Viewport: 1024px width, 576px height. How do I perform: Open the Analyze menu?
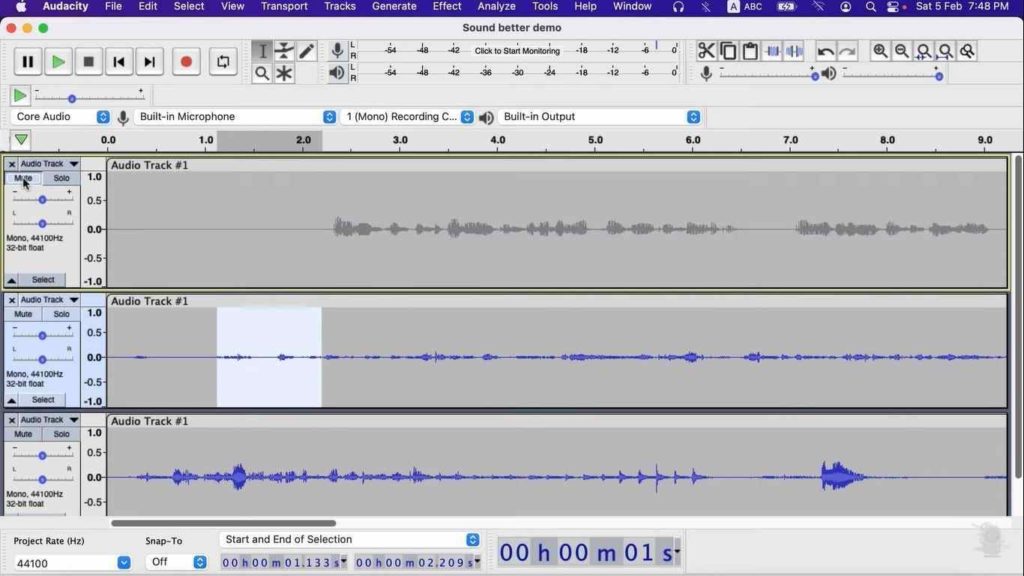(x=496, y=7)
